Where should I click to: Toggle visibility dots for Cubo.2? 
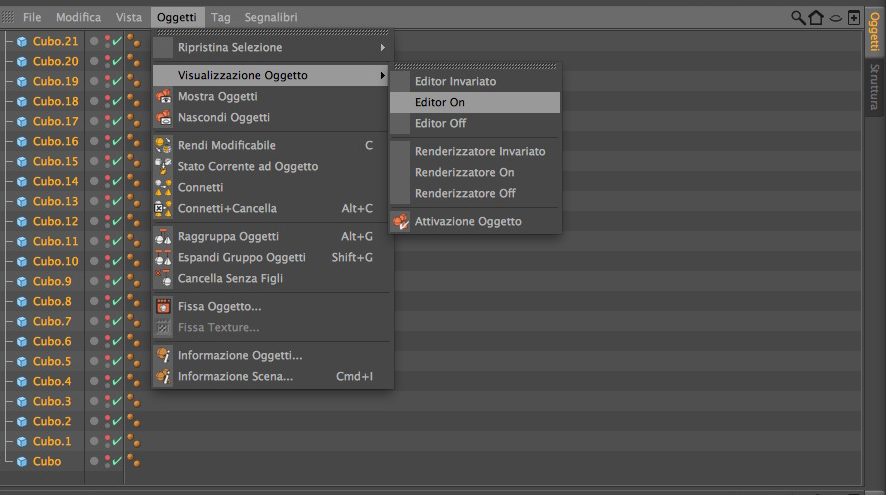click(106, 421)
